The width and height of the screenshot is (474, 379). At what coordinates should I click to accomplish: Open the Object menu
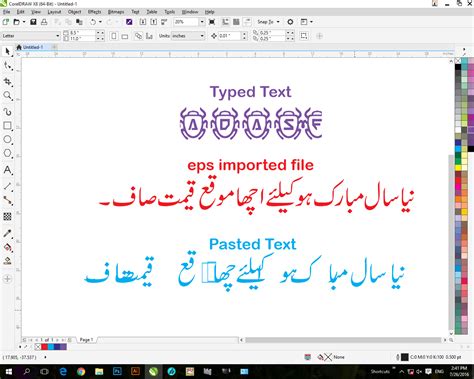tap(74, 12)
